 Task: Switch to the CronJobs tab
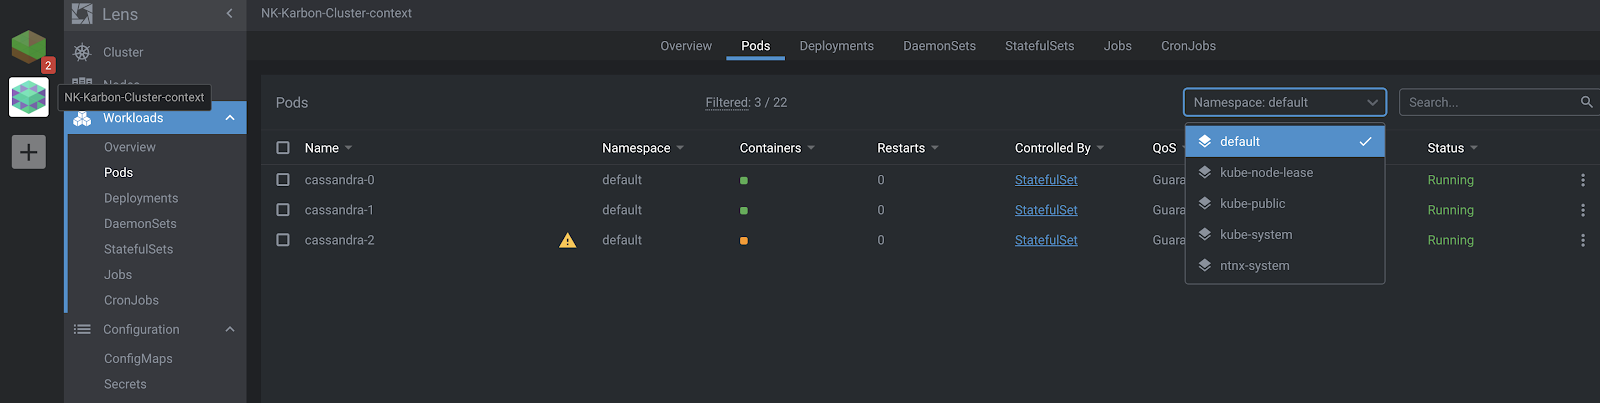coord(1188,46)
